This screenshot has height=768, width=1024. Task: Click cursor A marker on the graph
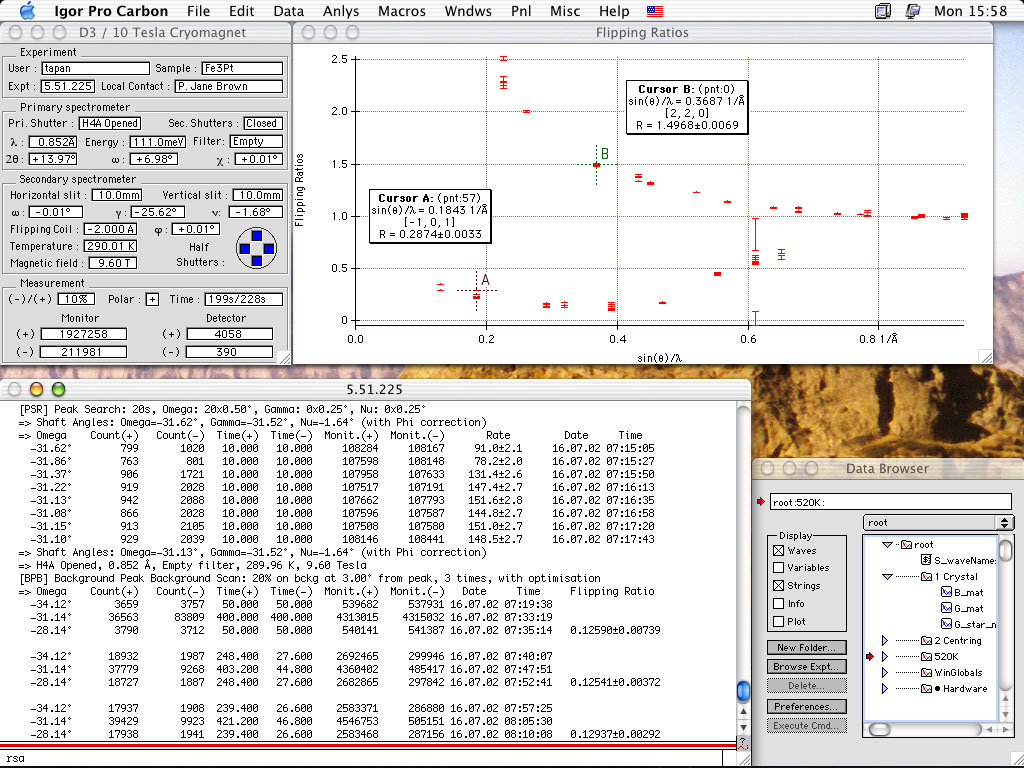coord(477,290)
